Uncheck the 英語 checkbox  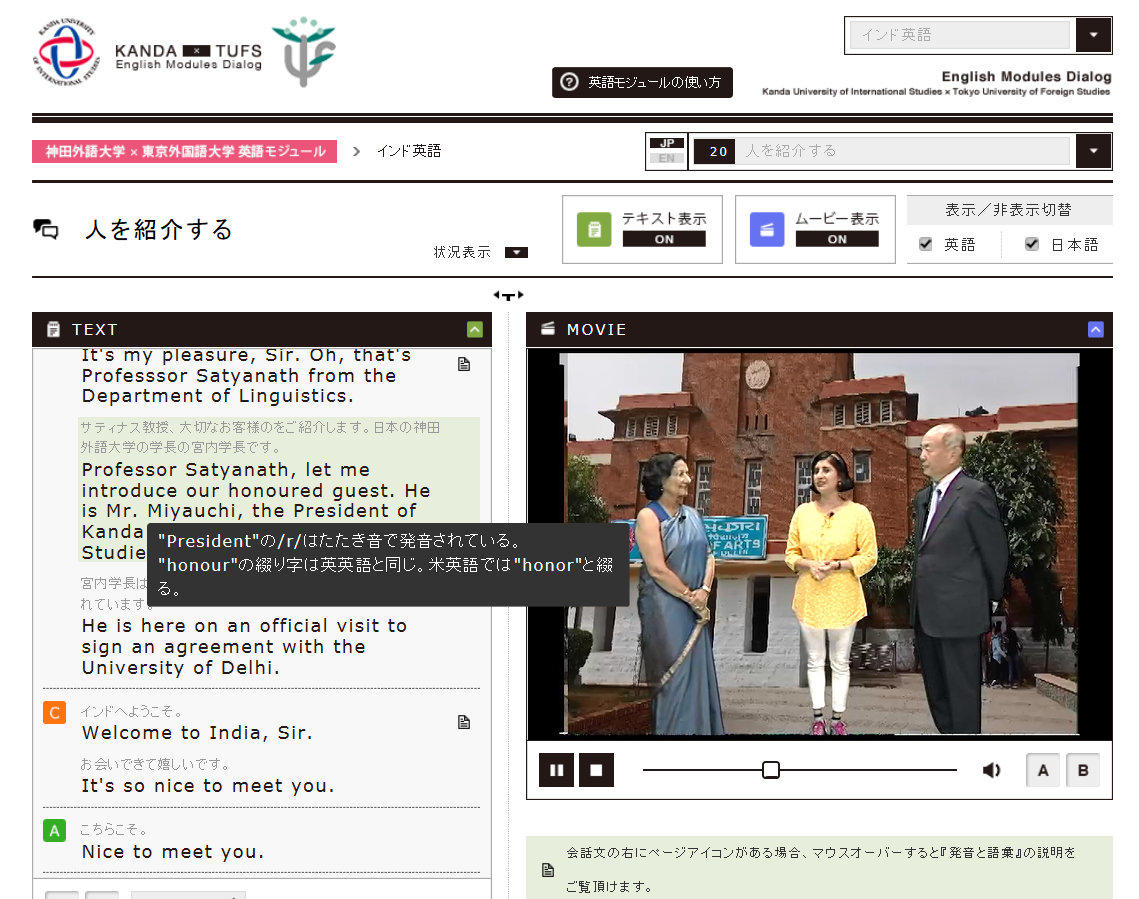[925, 243]
